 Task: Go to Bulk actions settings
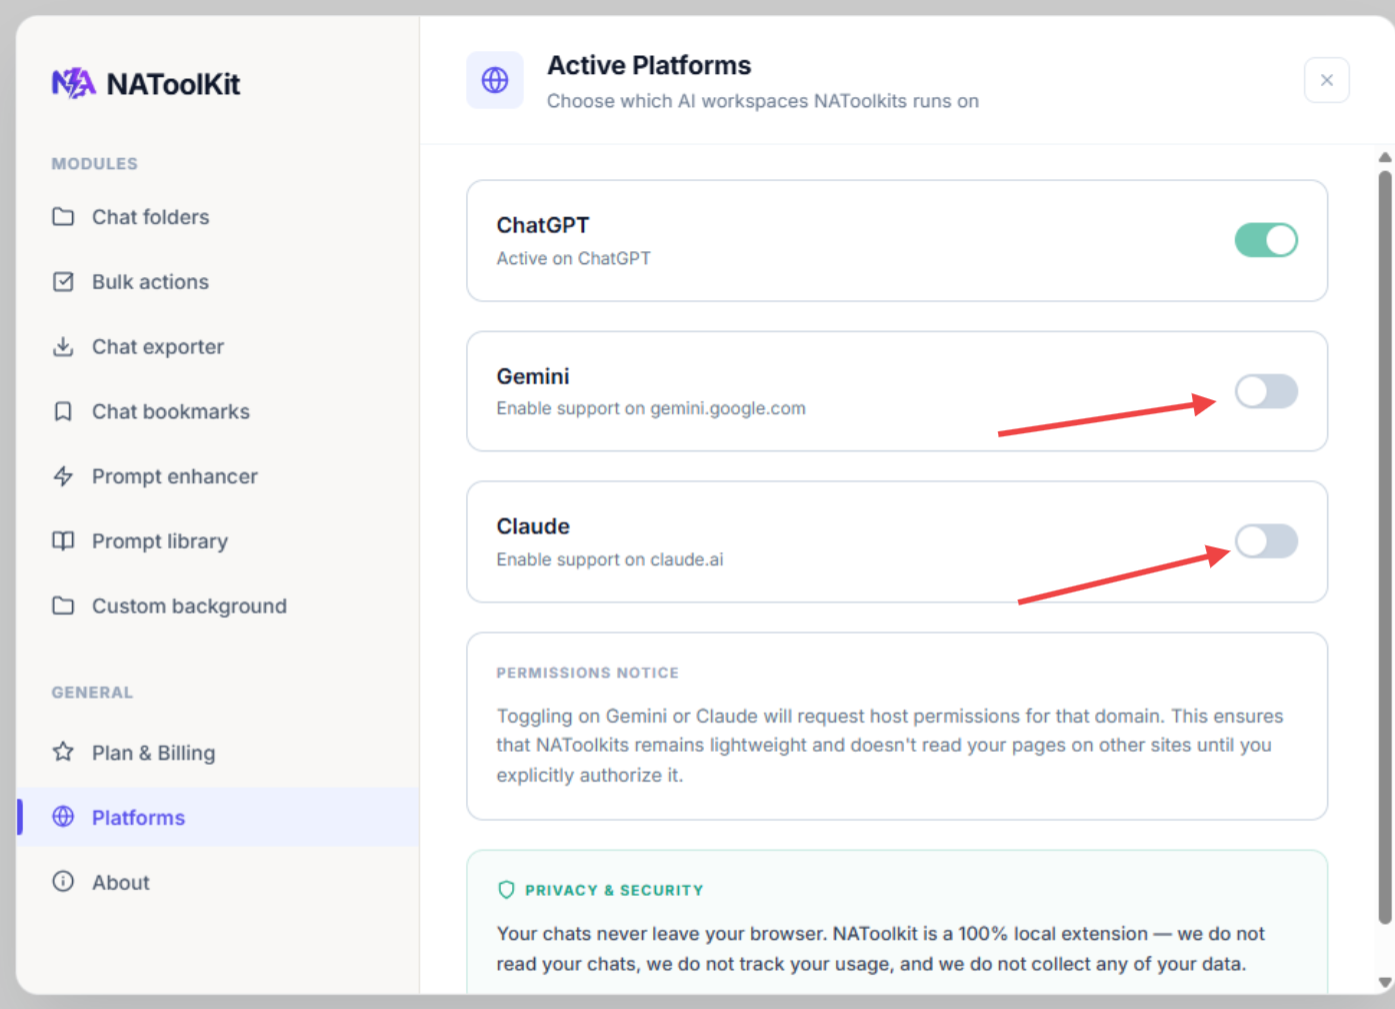point(218,282)
